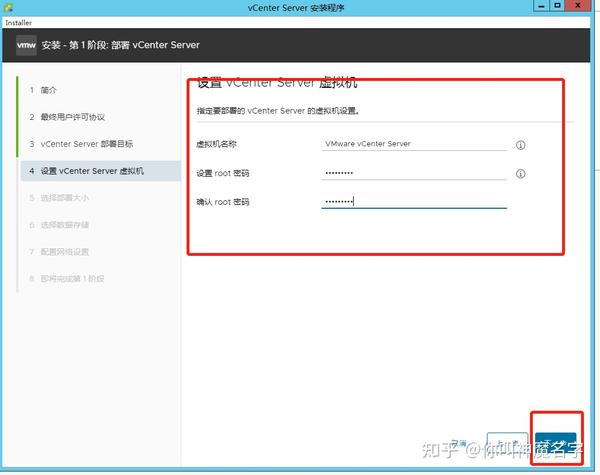The width and height of the screenshot is (600, 475).
Task: Click the installer app icon in title bar
Action: (x=8, y=7)
